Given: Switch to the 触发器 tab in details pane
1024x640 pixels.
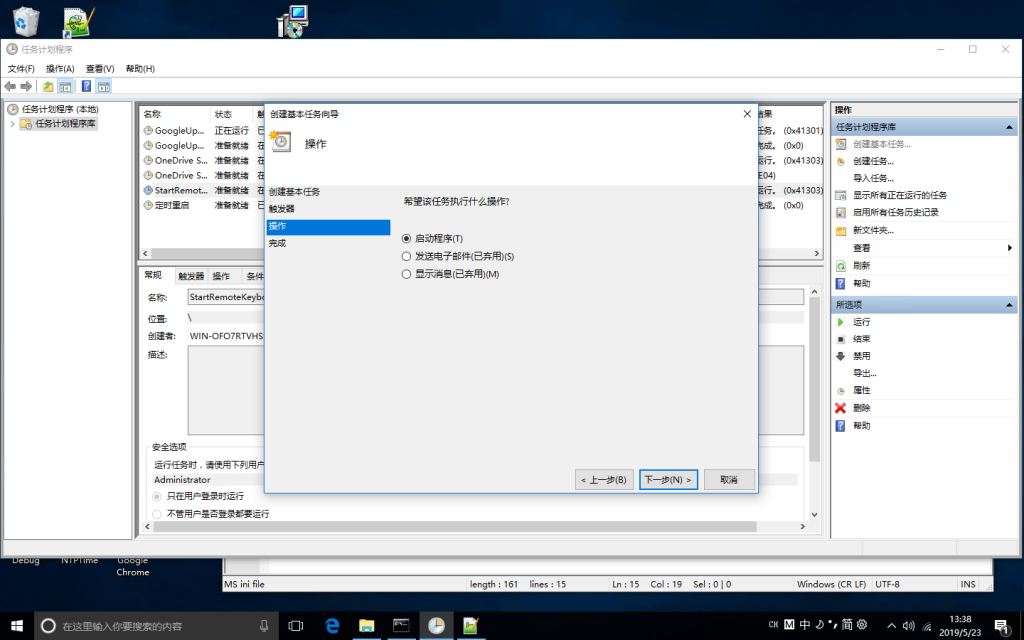Looking at the screenshot, I should pyautogui.click(x=190, y=276).
